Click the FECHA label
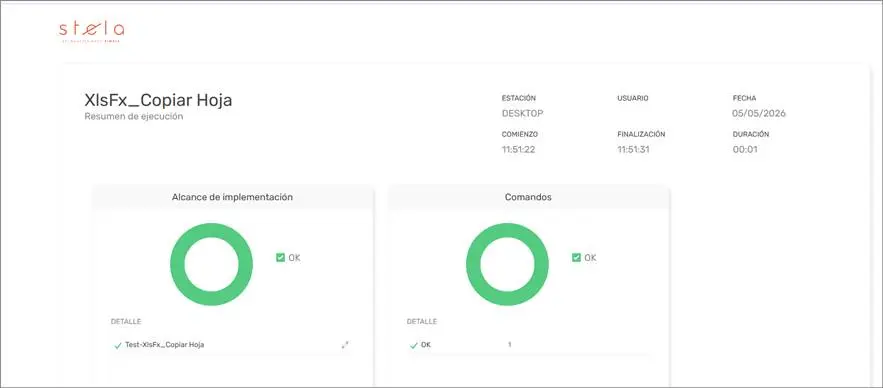883x388 pixels. click(x=744, y=98)
